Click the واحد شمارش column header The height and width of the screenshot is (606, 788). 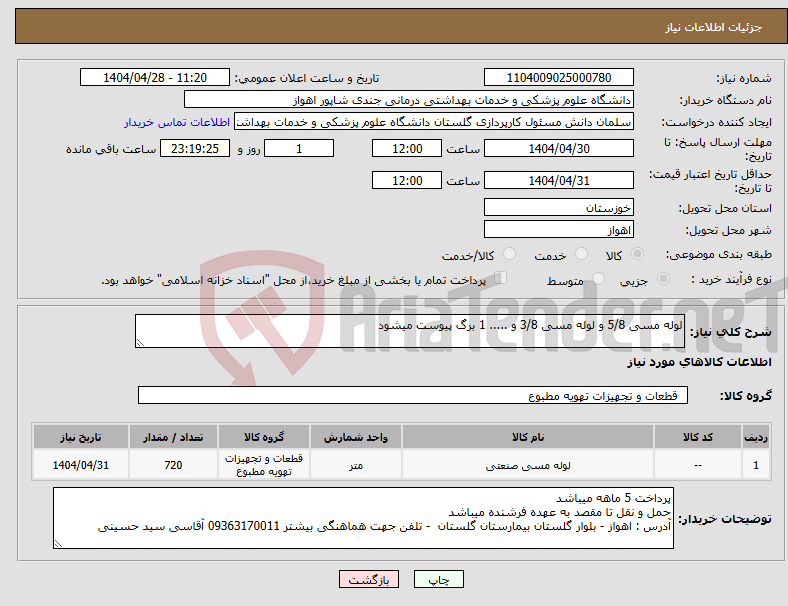(x=356, y=437)
